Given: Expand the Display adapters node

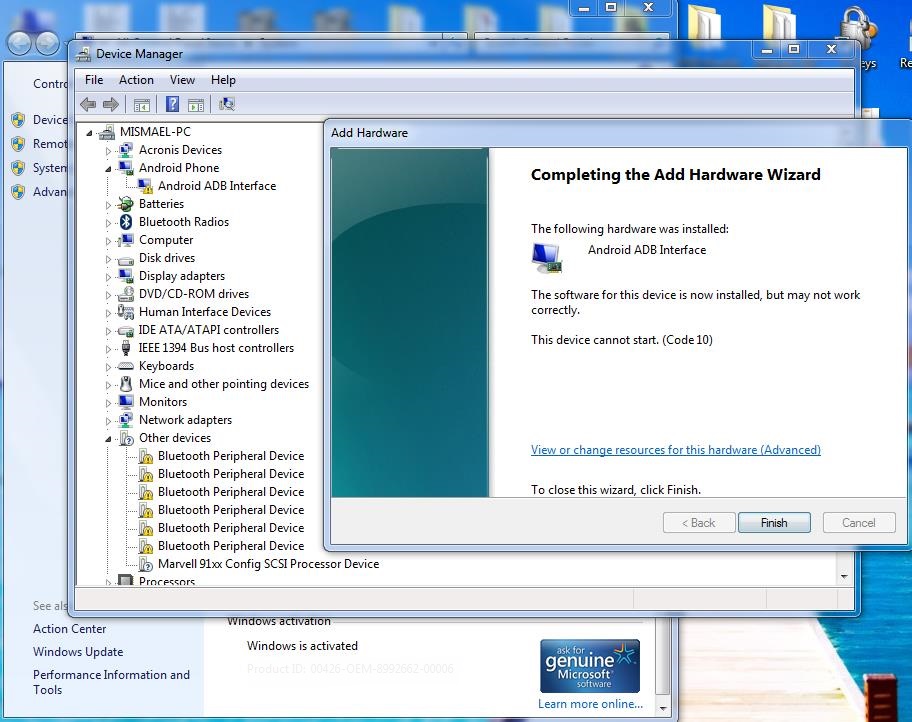Looking at the screenshot, I should click(108, 278).
